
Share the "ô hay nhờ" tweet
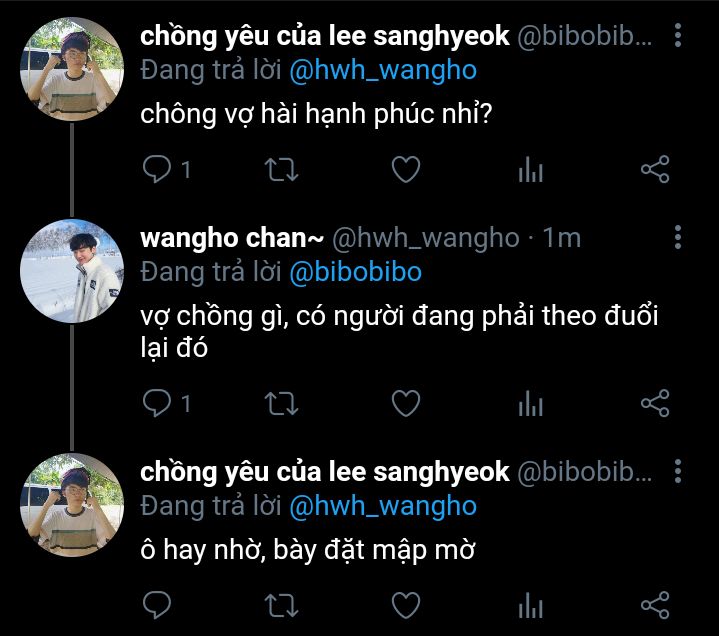click(x=655, y=605)
